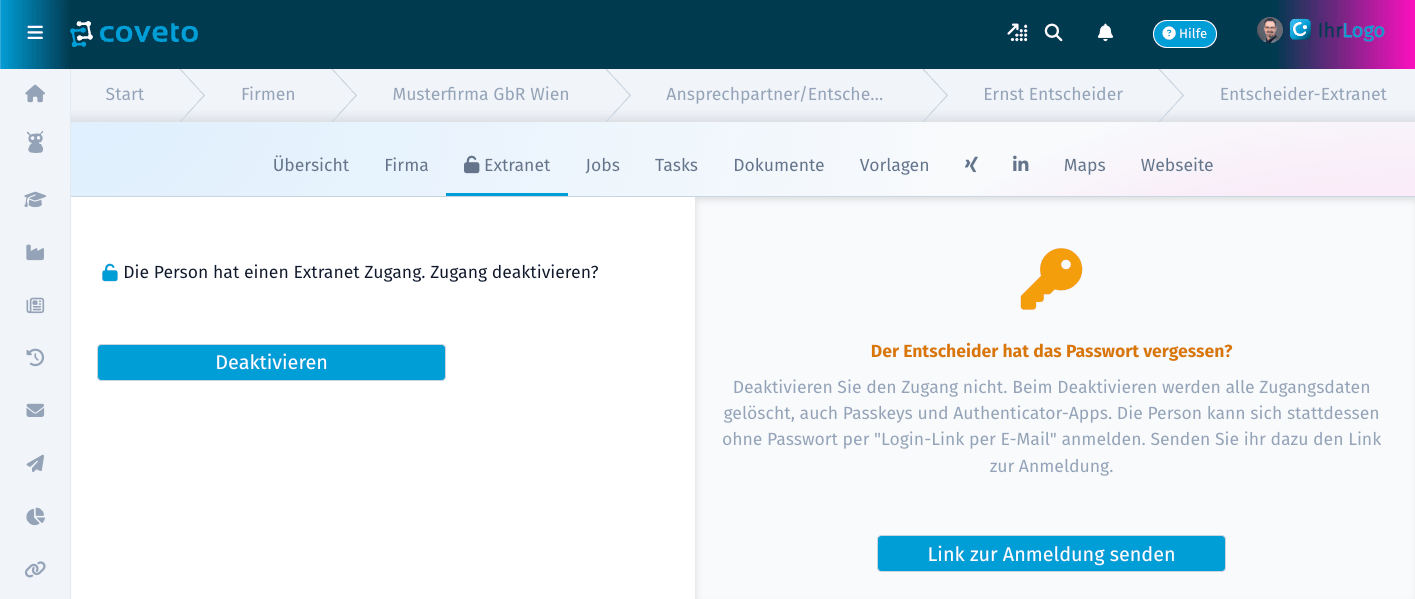
Task: Switch to the Übersicht tab
Action: pyautogui.click(x=311, y=165)
